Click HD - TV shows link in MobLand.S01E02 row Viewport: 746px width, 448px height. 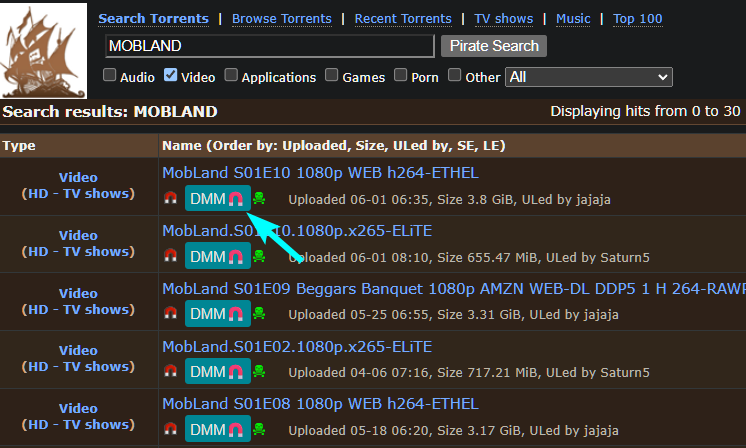click(78, 367)
